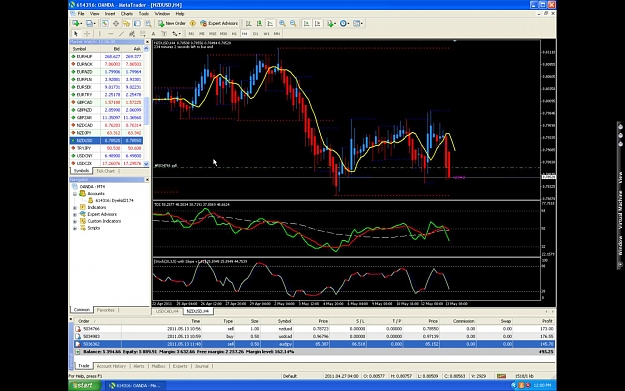Viewport: 625px width, 391px height.
Task: Switch to Account History tab
Action: click(111, 366)
